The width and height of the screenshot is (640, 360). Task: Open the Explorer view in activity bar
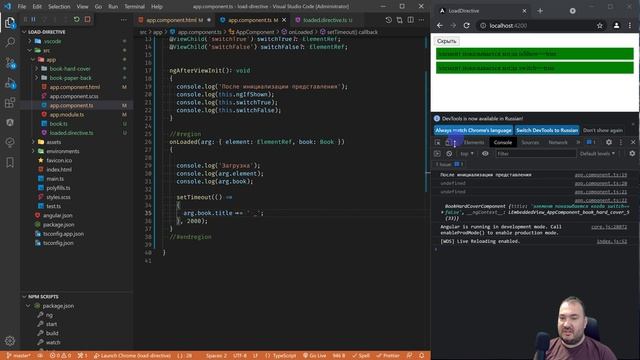point(10,22)
